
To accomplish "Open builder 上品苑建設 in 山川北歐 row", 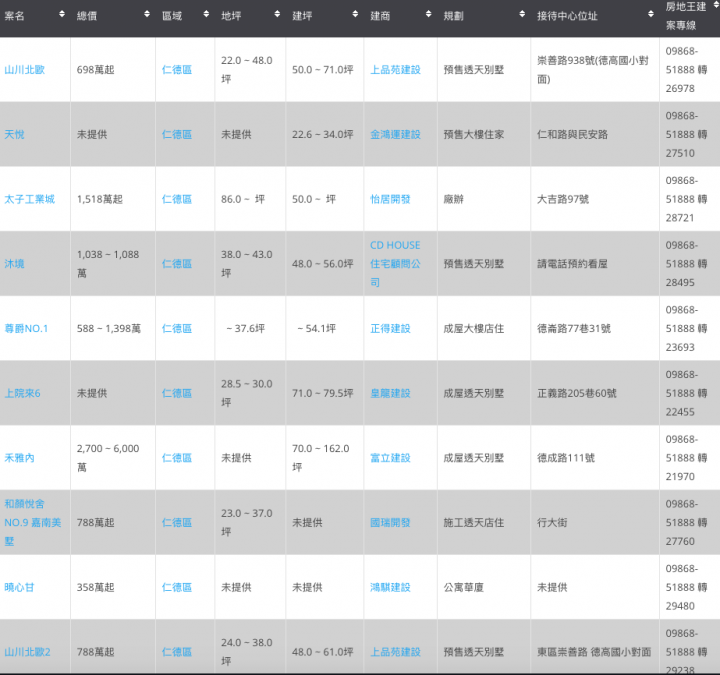I will [x=395, y=70].
